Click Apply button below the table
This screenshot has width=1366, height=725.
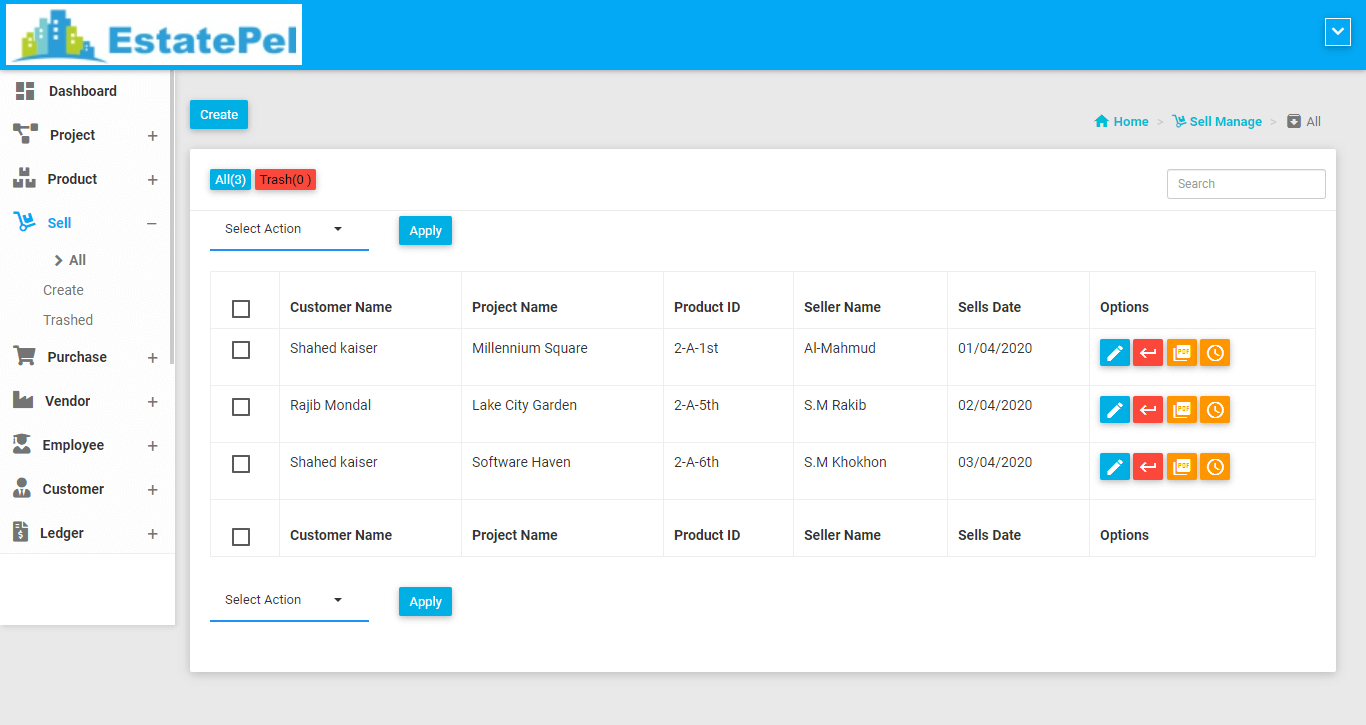[425, 601]
